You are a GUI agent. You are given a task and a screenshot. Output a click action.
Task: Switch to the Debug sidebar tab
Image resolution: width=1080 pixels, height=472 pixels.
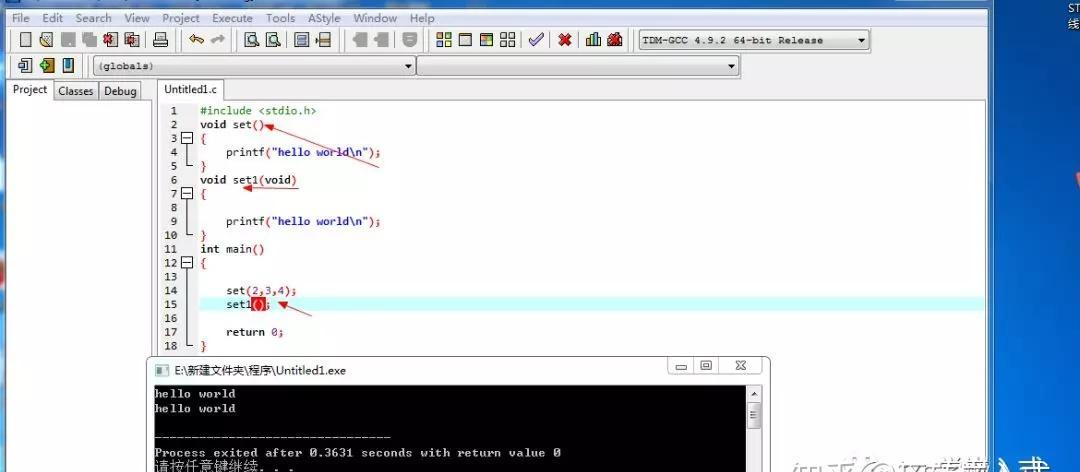(121, 91)
